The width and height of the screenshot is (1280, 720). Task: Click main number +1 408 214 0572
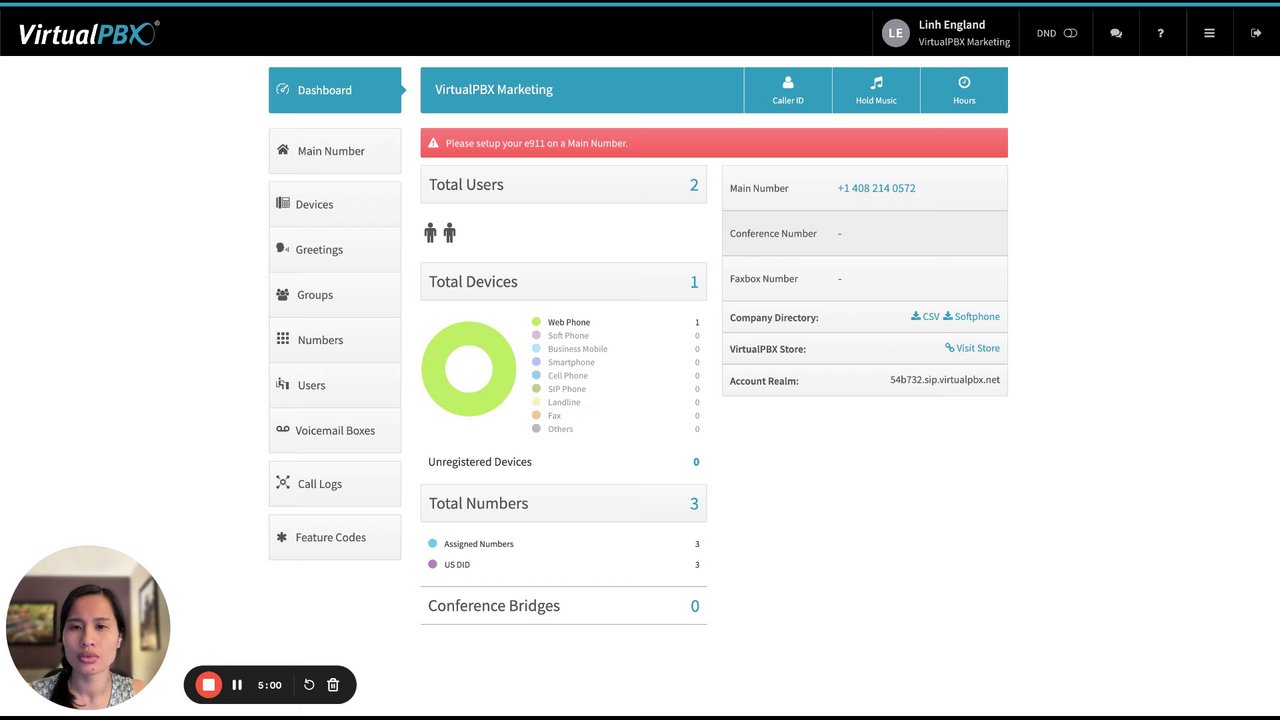[x=876, y=188]
